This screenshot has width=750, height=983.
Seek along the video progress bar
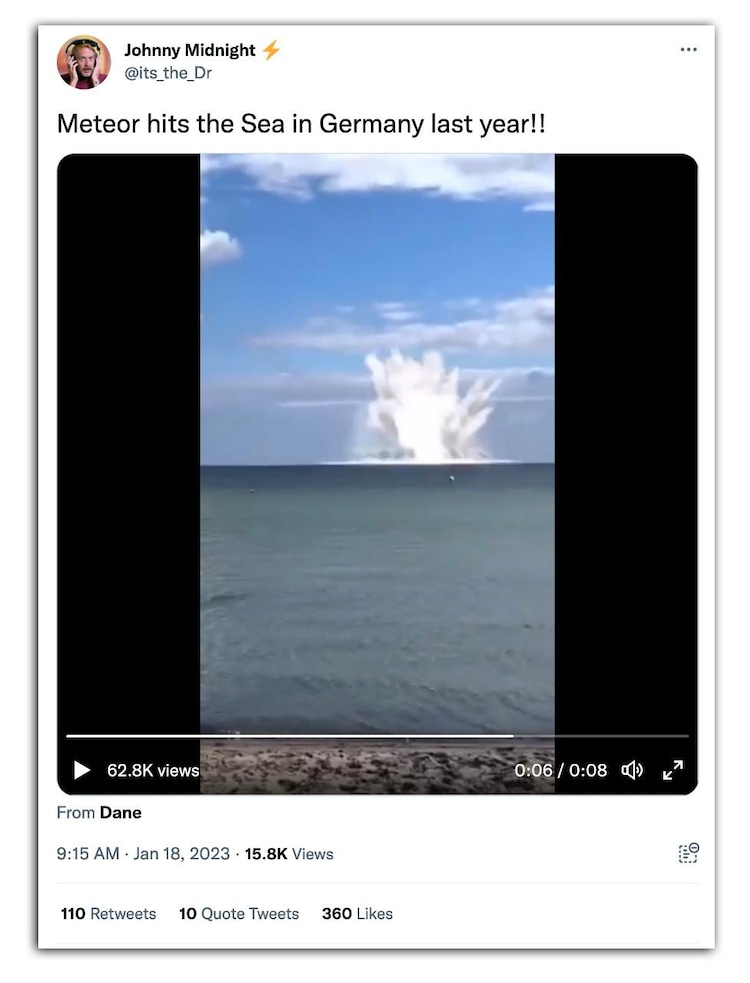377,736
